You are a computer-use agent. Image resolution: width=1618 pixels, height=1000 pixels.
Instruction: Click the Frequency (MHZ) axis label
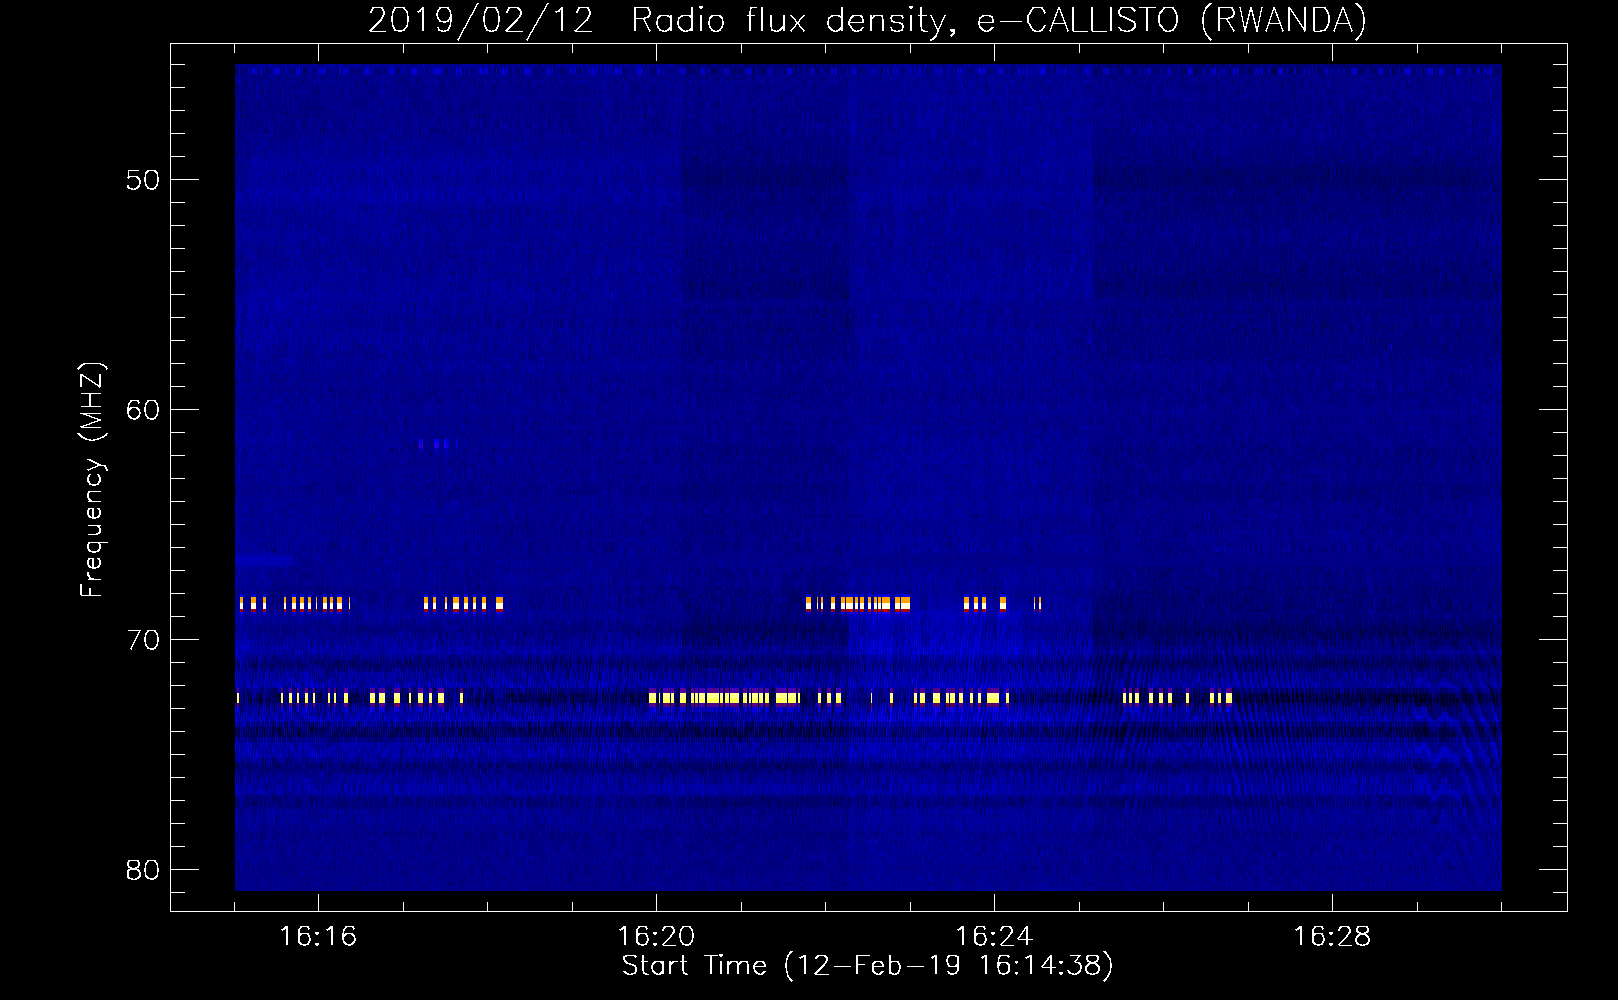(92, 480)
